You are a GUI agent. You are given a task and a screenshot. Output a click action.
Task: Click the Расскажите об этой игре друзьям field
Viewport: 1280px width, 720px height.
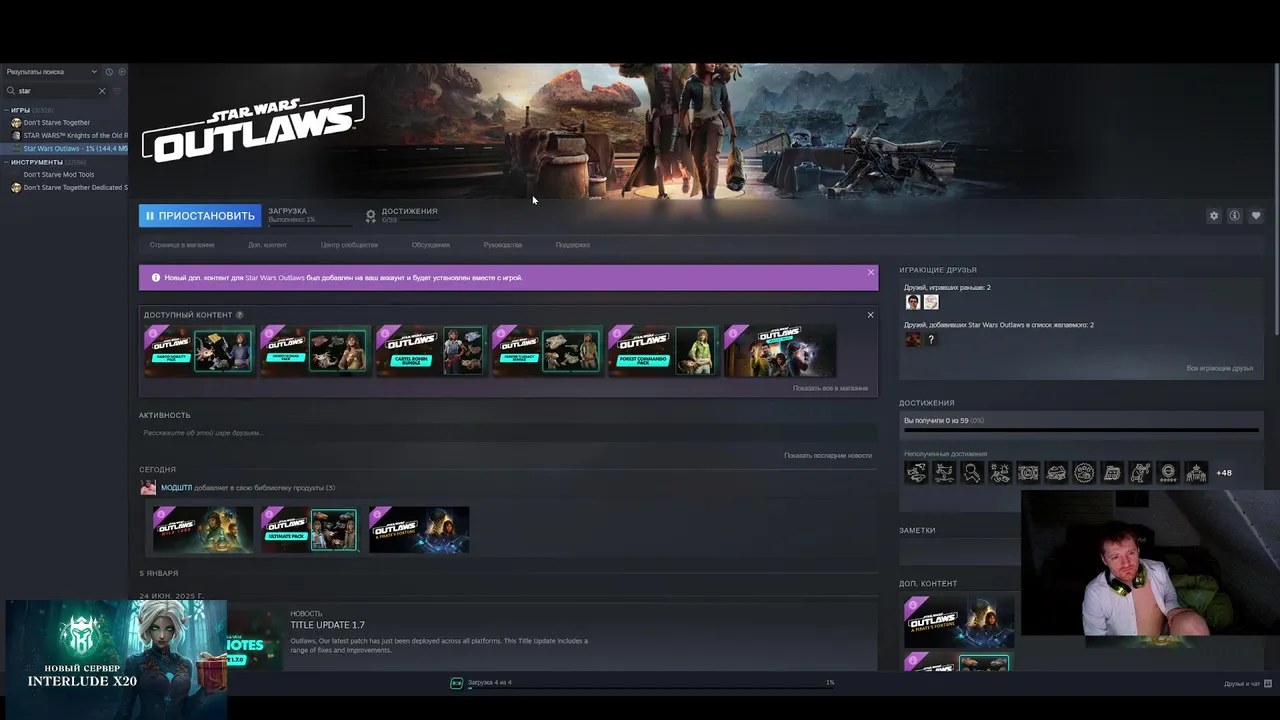pos(508,433)
